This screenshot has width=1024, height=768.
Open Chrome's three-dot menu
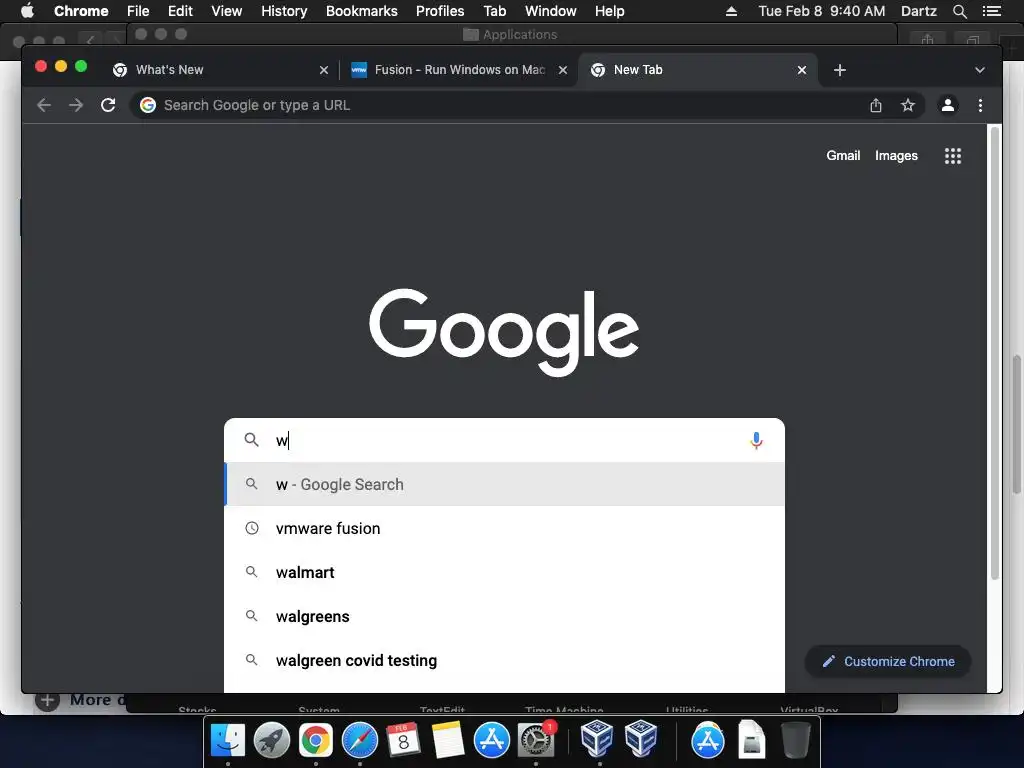coord(980,105)
